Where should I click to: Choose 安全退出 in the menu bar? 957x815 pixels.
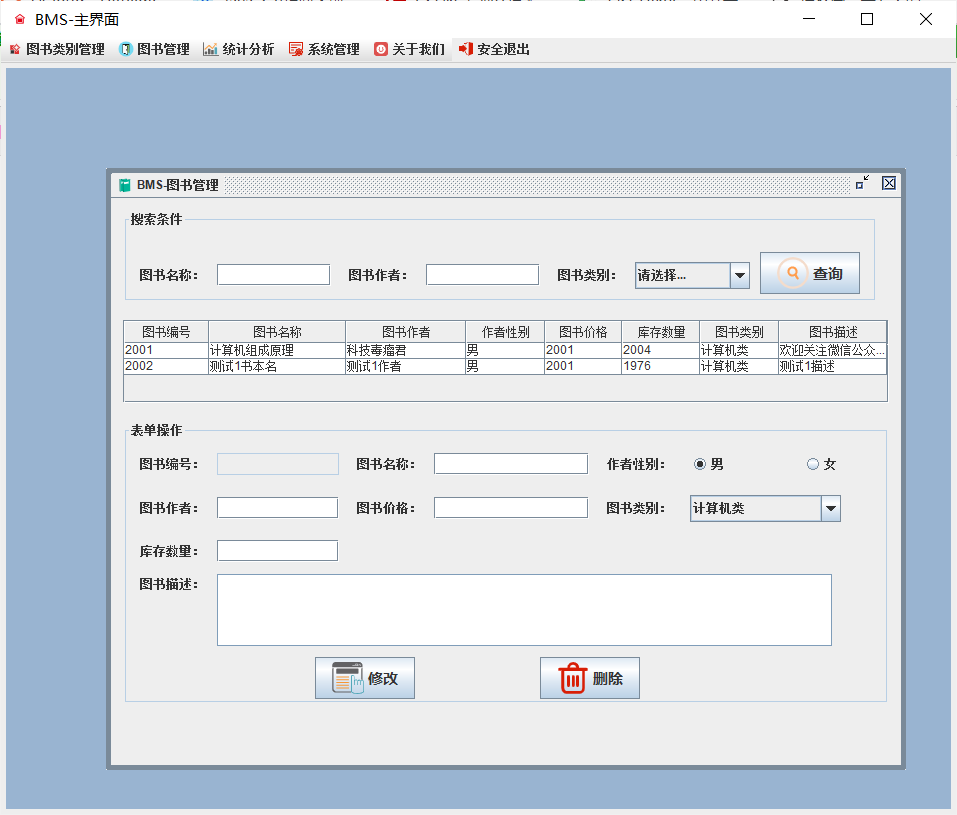(x=495, y=49)
